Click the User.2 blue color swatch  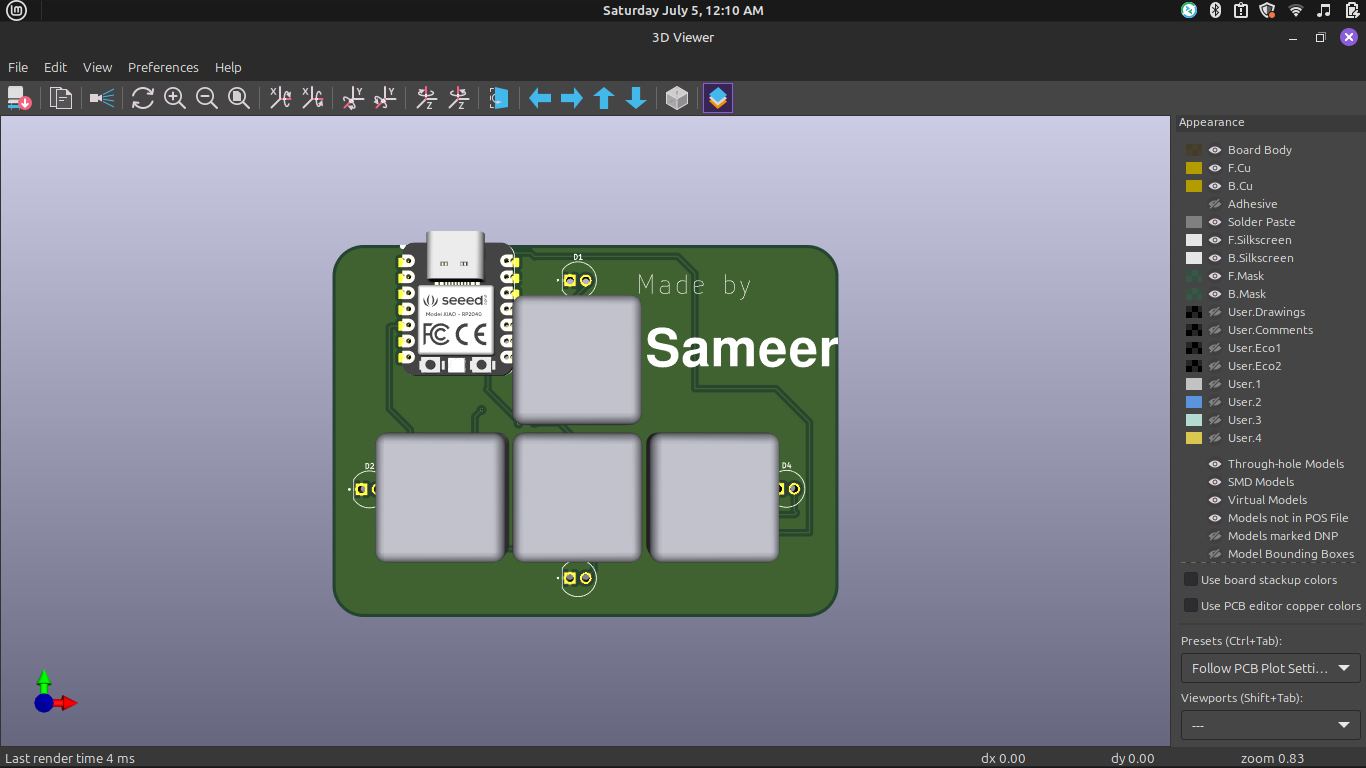[x=1194, y=402]
